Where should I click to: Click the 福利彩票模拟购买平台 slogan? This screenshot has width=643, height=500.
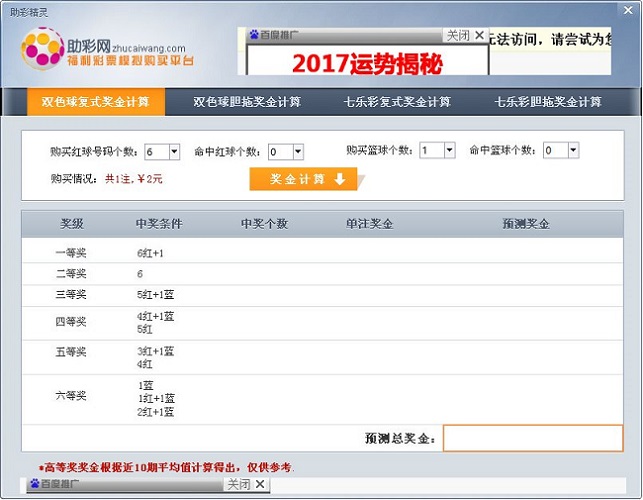click(x=130, y=61)
